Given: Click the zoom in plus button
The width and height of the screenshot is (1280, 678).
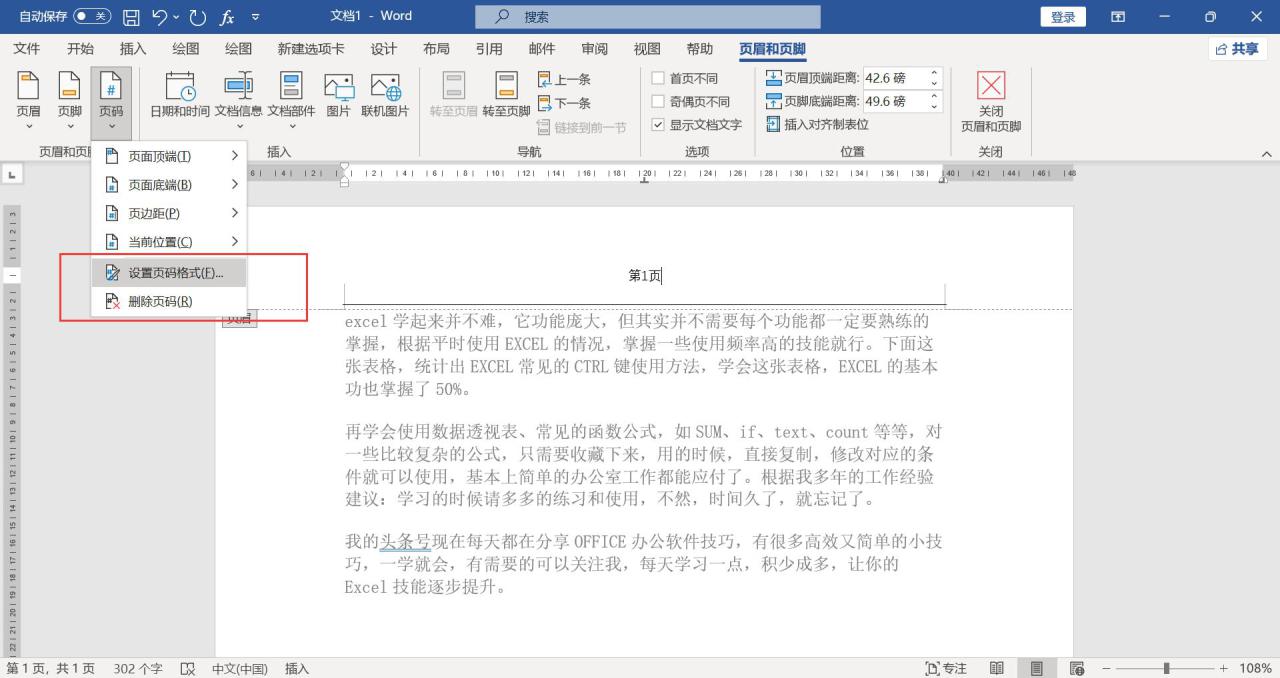Looking at the screenshot, I should click(1223, 668).
